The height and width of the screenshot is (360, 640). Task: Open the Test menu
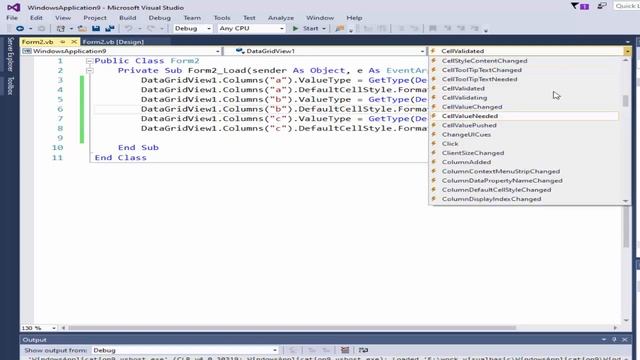249,18
